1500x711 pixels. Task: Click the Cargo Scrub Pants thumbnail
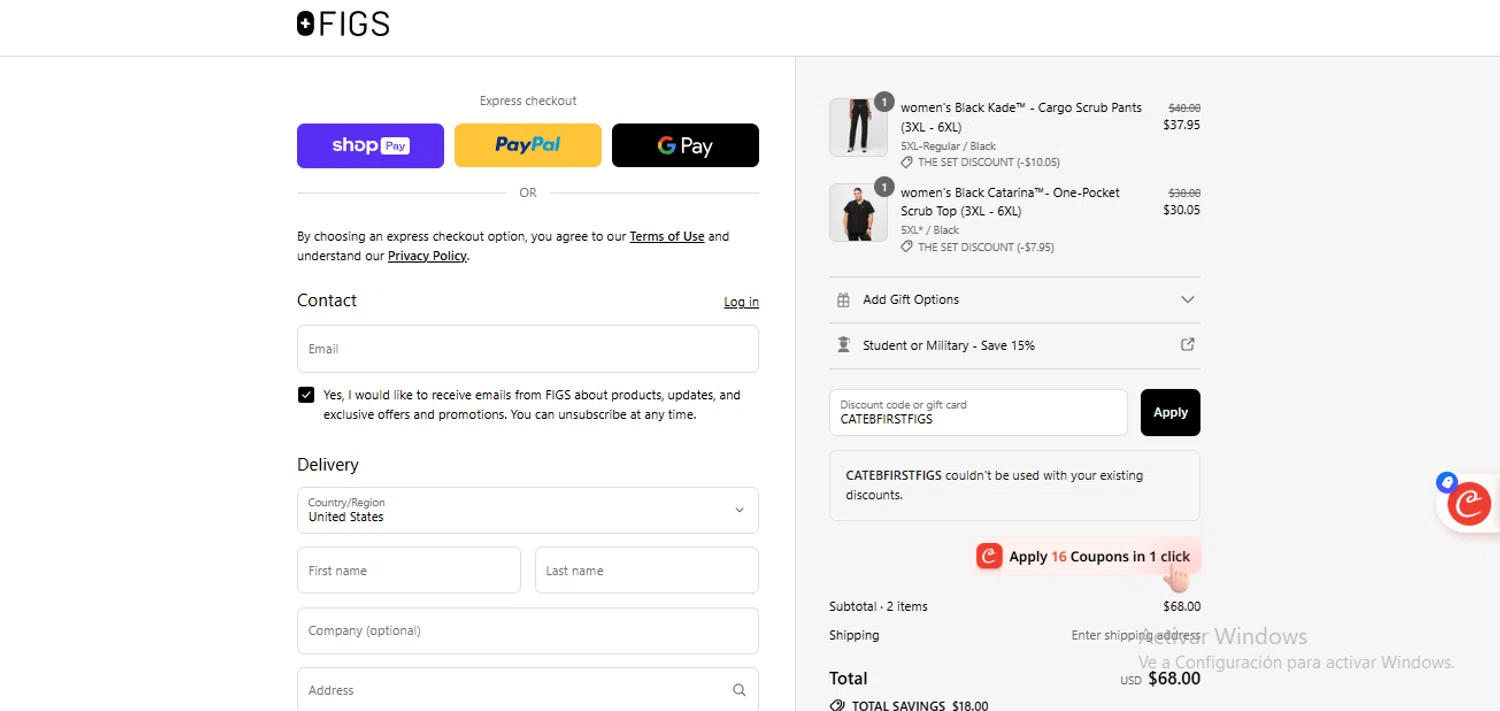pyautogui.click(x=858, y=127)
